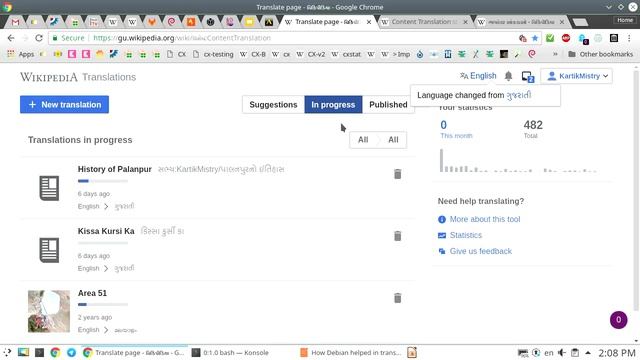Click the 0 This month statistic

[x=456, y=129]
